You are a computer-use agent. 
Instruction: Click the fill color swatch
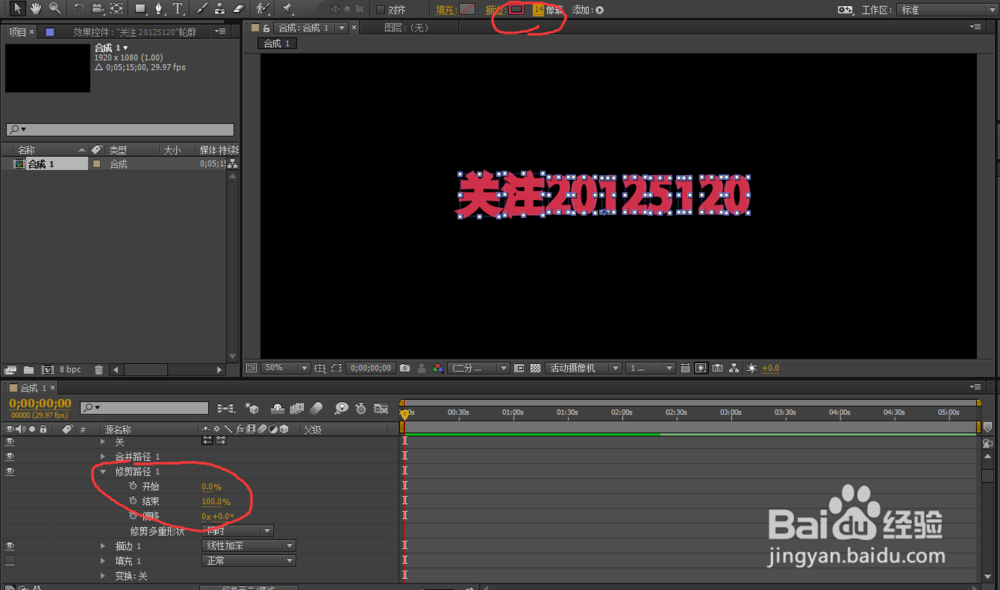coord(467,10)
